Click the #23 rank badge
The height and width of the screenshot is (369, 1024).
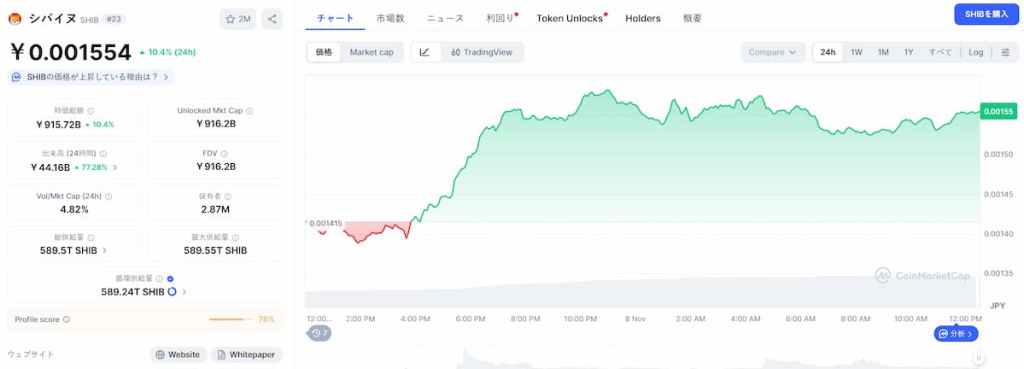(x=113, y=19)
